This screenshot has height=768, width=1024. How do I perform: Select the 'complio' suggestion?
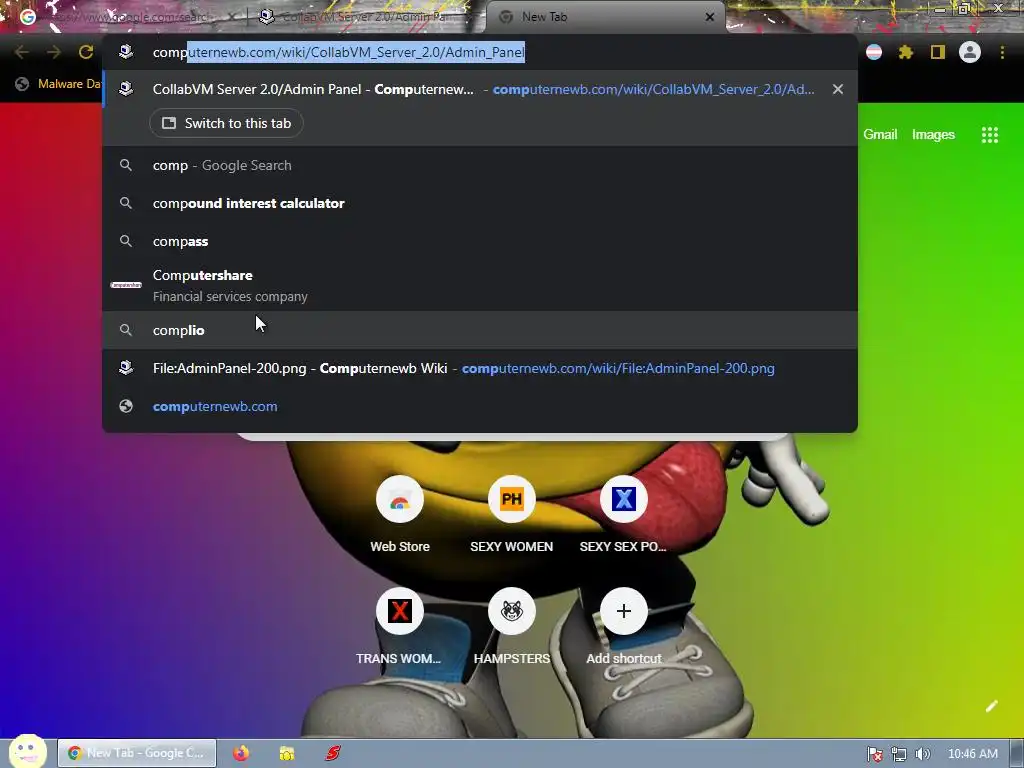click(480, 330)
